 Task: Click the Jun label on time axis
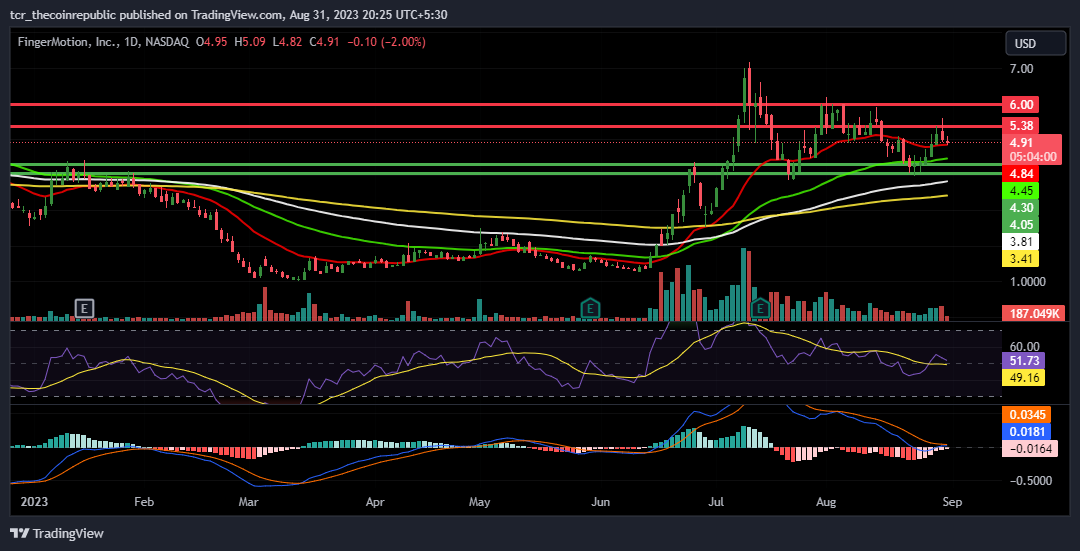point(601,501)
